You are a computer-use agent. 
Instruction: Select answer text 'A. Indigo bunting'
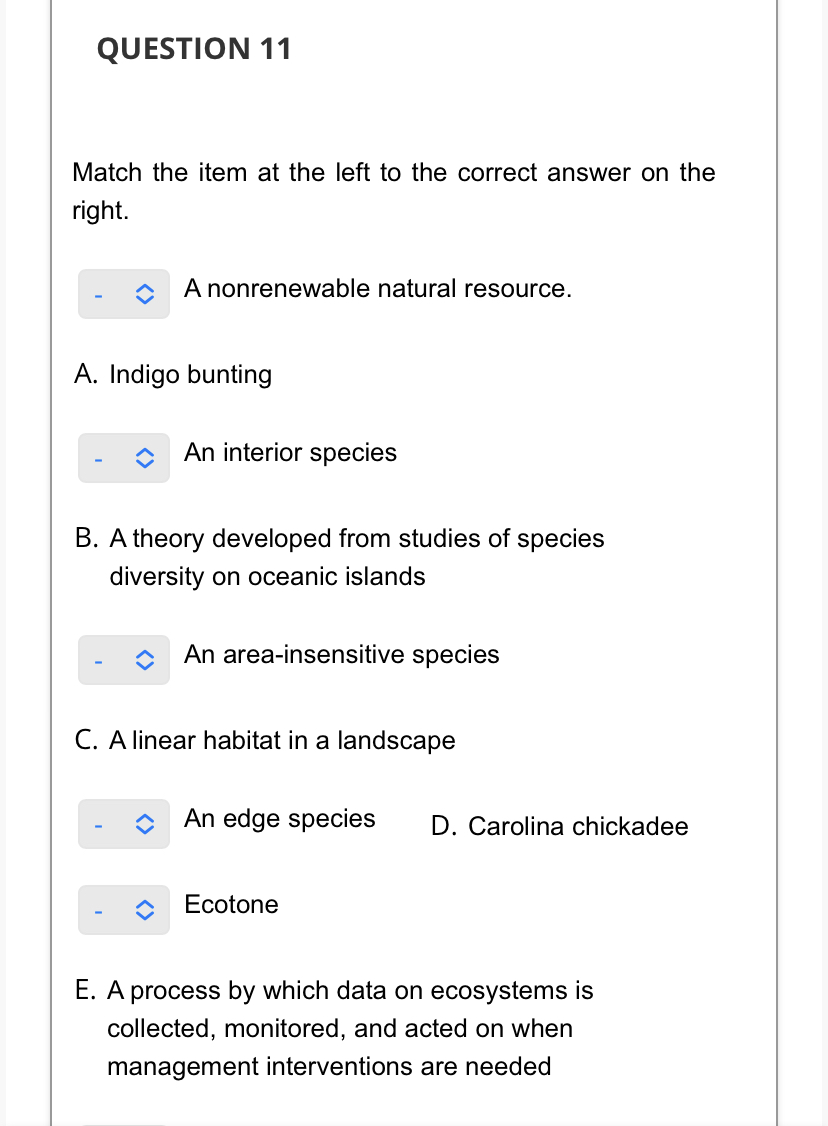pos(173,375)
